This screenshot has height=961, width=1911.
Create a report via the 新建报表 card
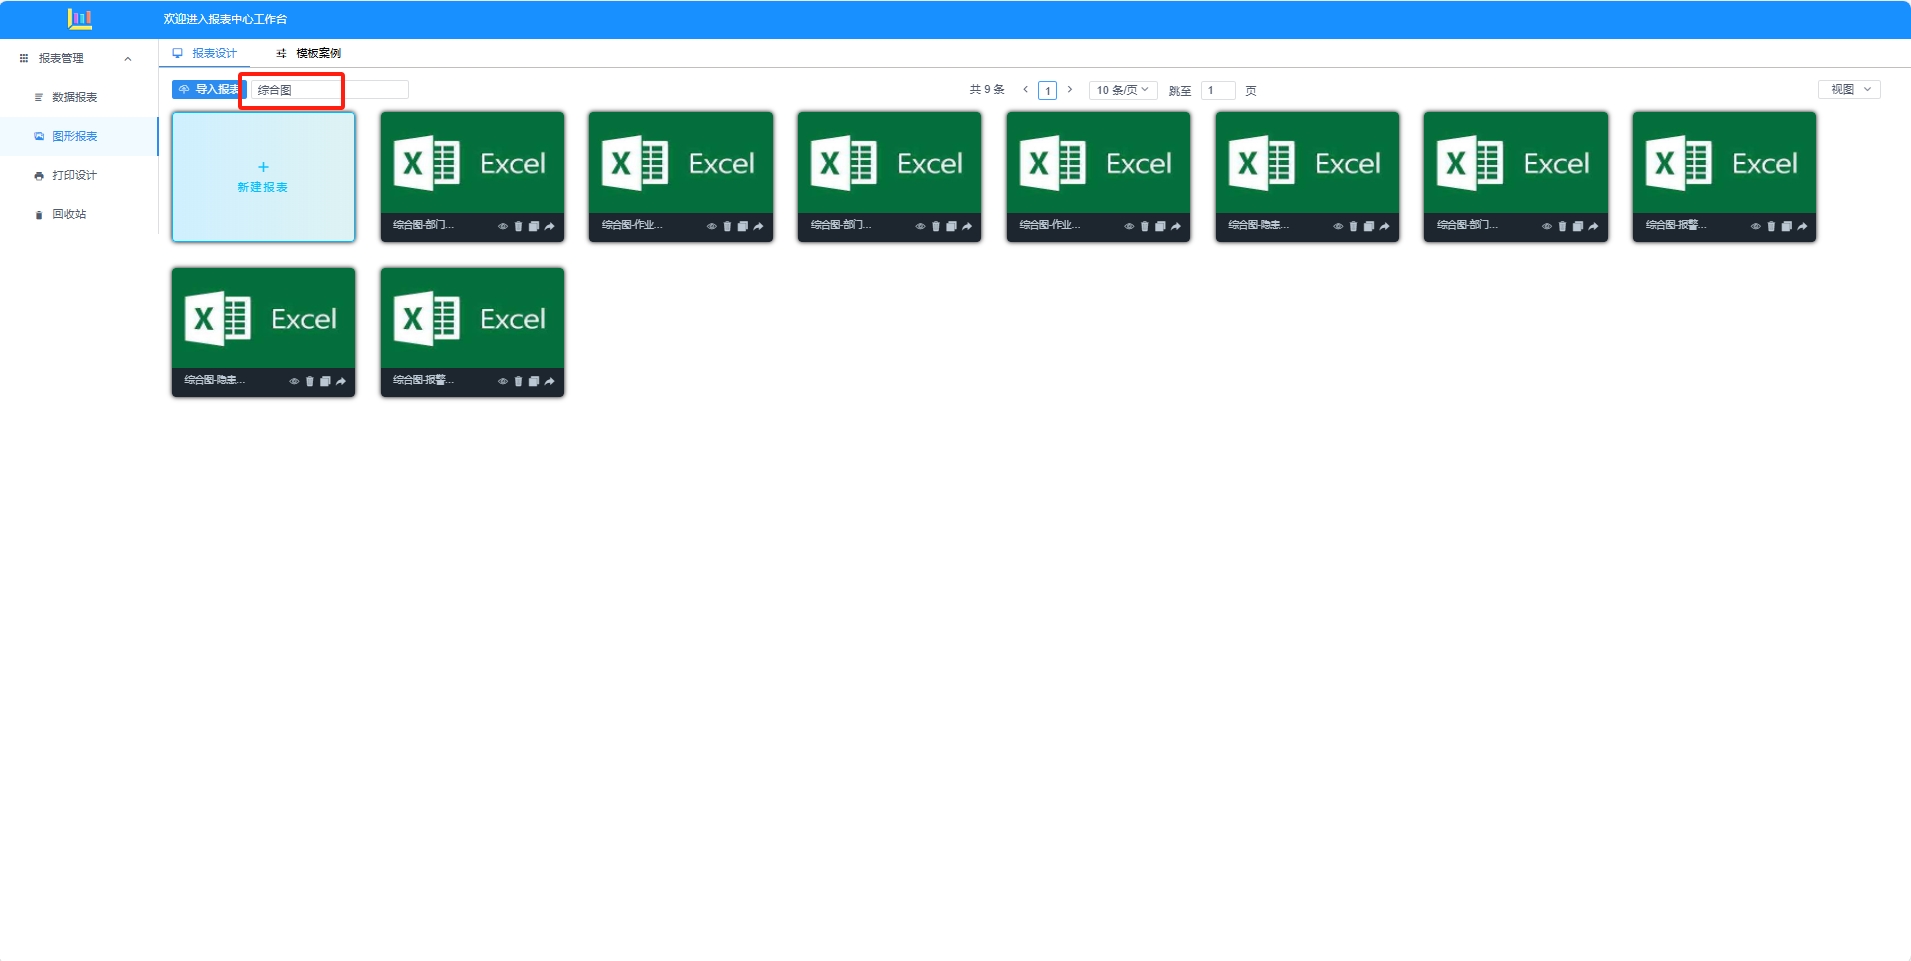coord(263,177)
